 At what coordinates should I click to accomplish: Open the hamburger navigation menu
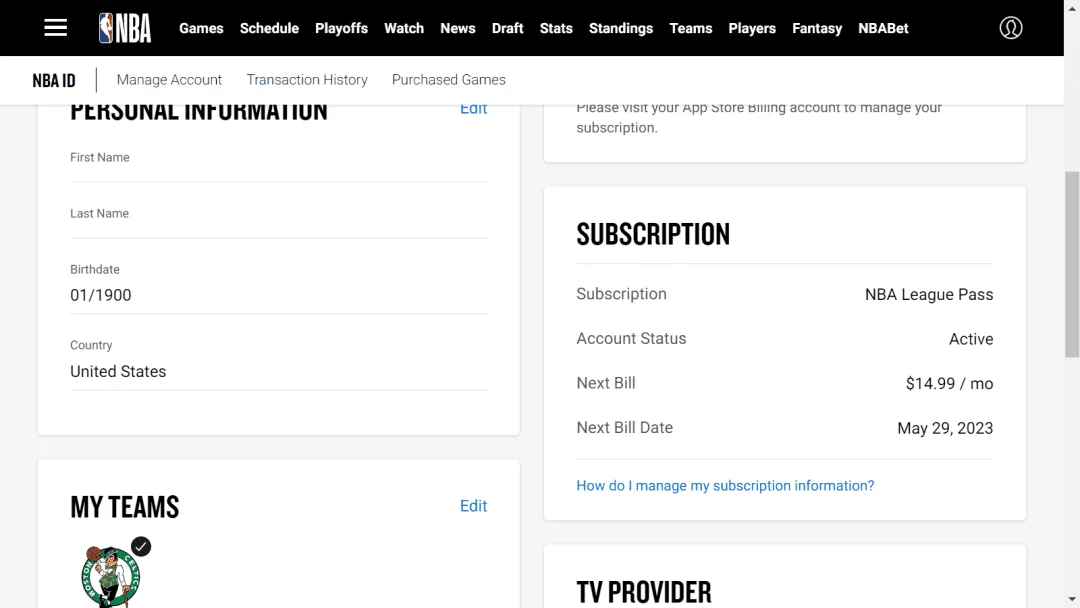pos(56,28)
